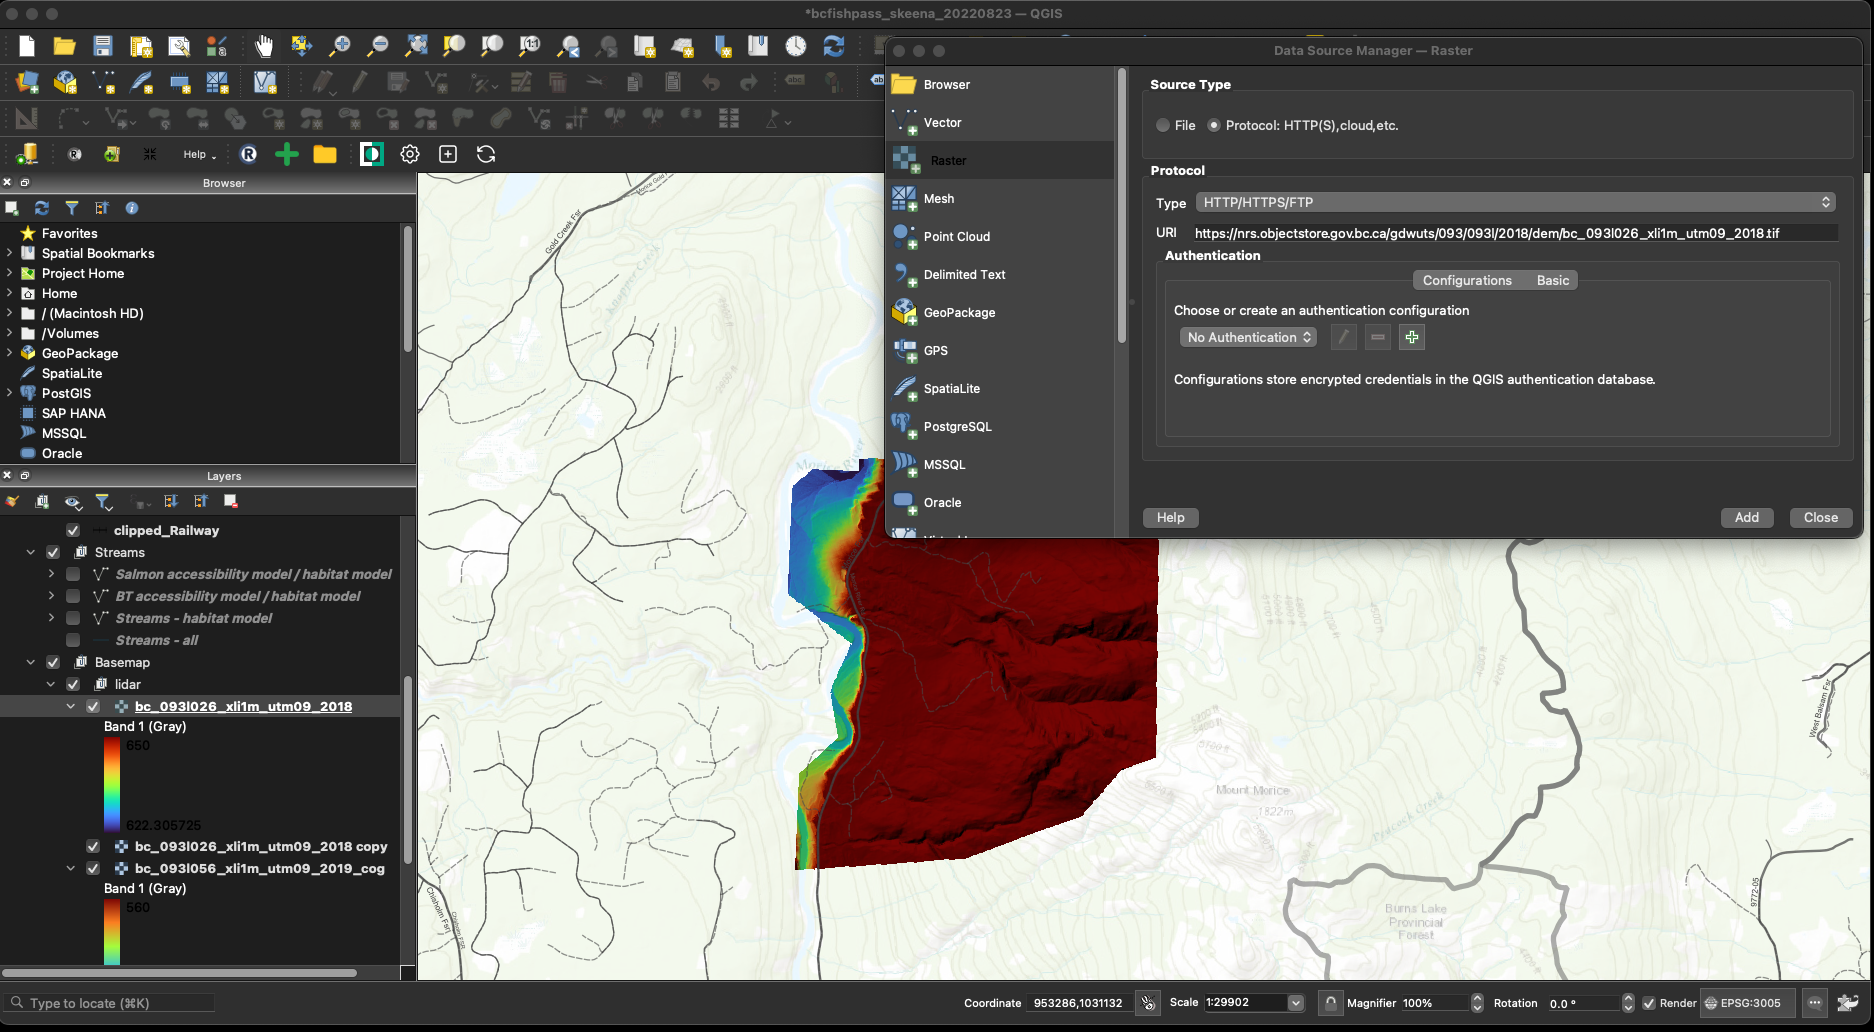The height and width of the screenshot is (1032, 1874).
Task: Collapse the lidar group
Action: 51,684
